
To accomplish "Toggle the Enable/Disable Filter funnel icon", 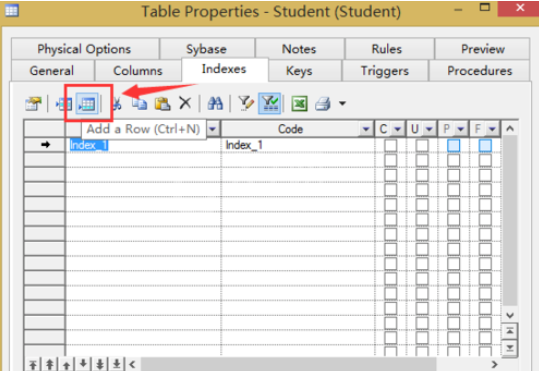I will 270,103.
